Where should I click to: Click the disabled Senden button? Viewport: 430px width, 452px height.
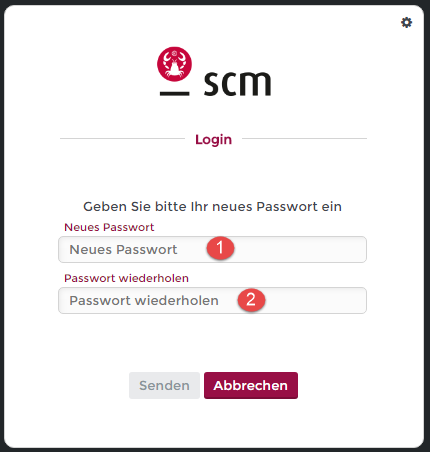pyautogui.click(x=164, y=385)
